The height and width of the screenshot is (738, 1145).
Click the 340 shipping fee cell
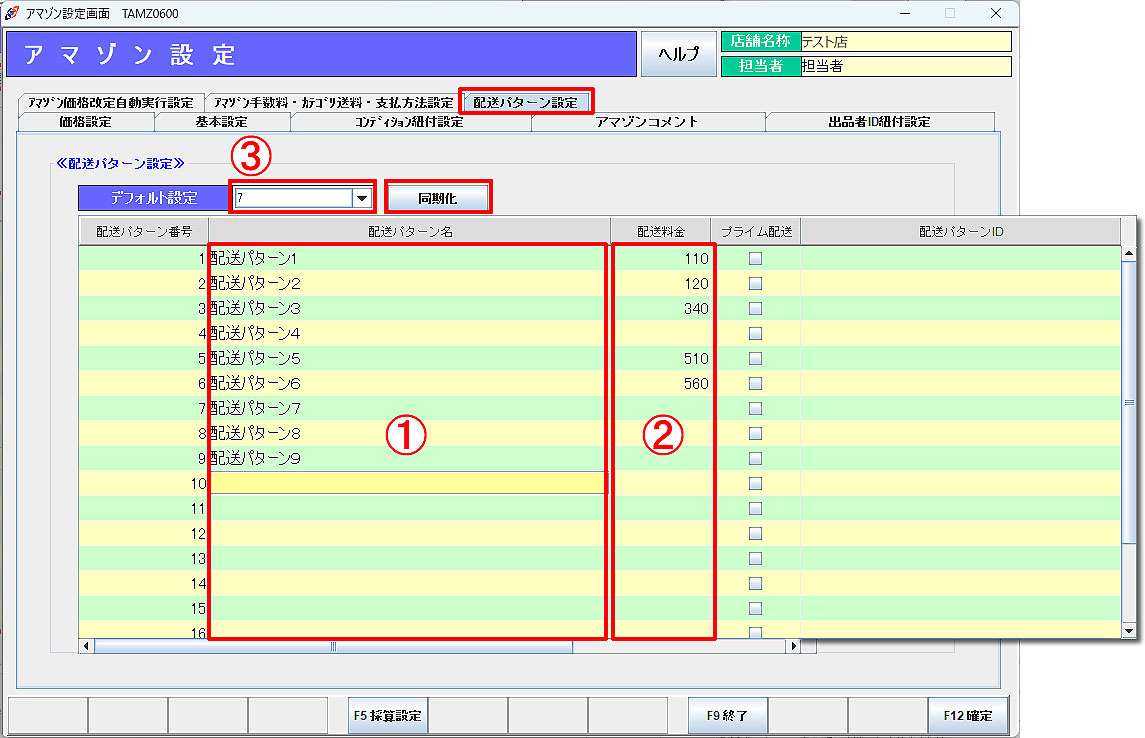click(x=661, y=308)
